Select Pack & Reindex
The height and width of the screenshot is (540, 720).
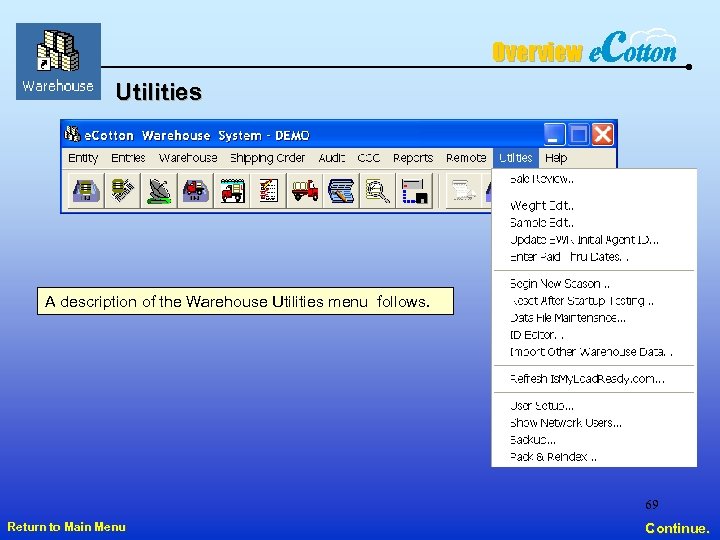[553, 457]
